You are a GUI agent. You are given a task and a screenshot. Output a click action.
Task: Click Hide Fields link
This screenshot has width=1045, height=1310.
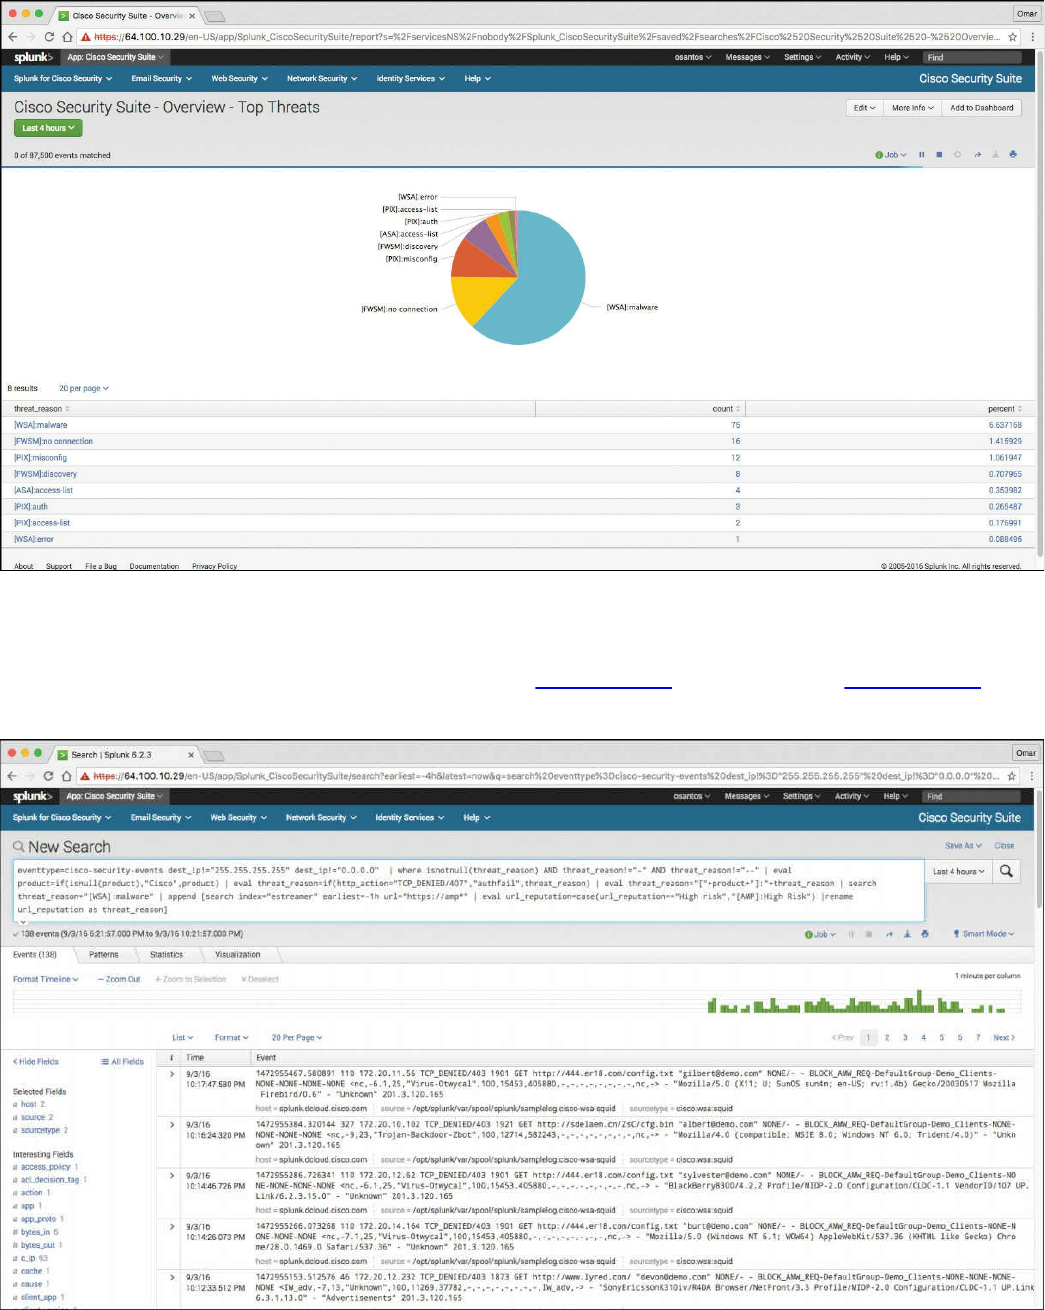(x=35, y=1061)
